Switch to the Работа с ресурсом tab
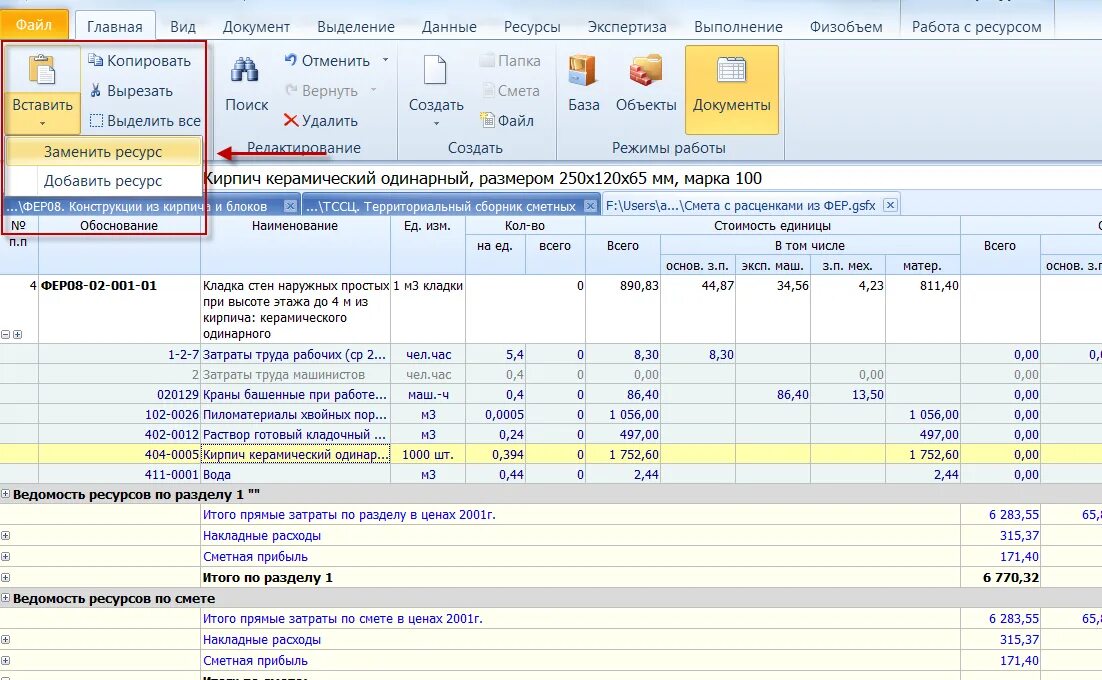This screenshot has height=680, width=1102. 976,27
